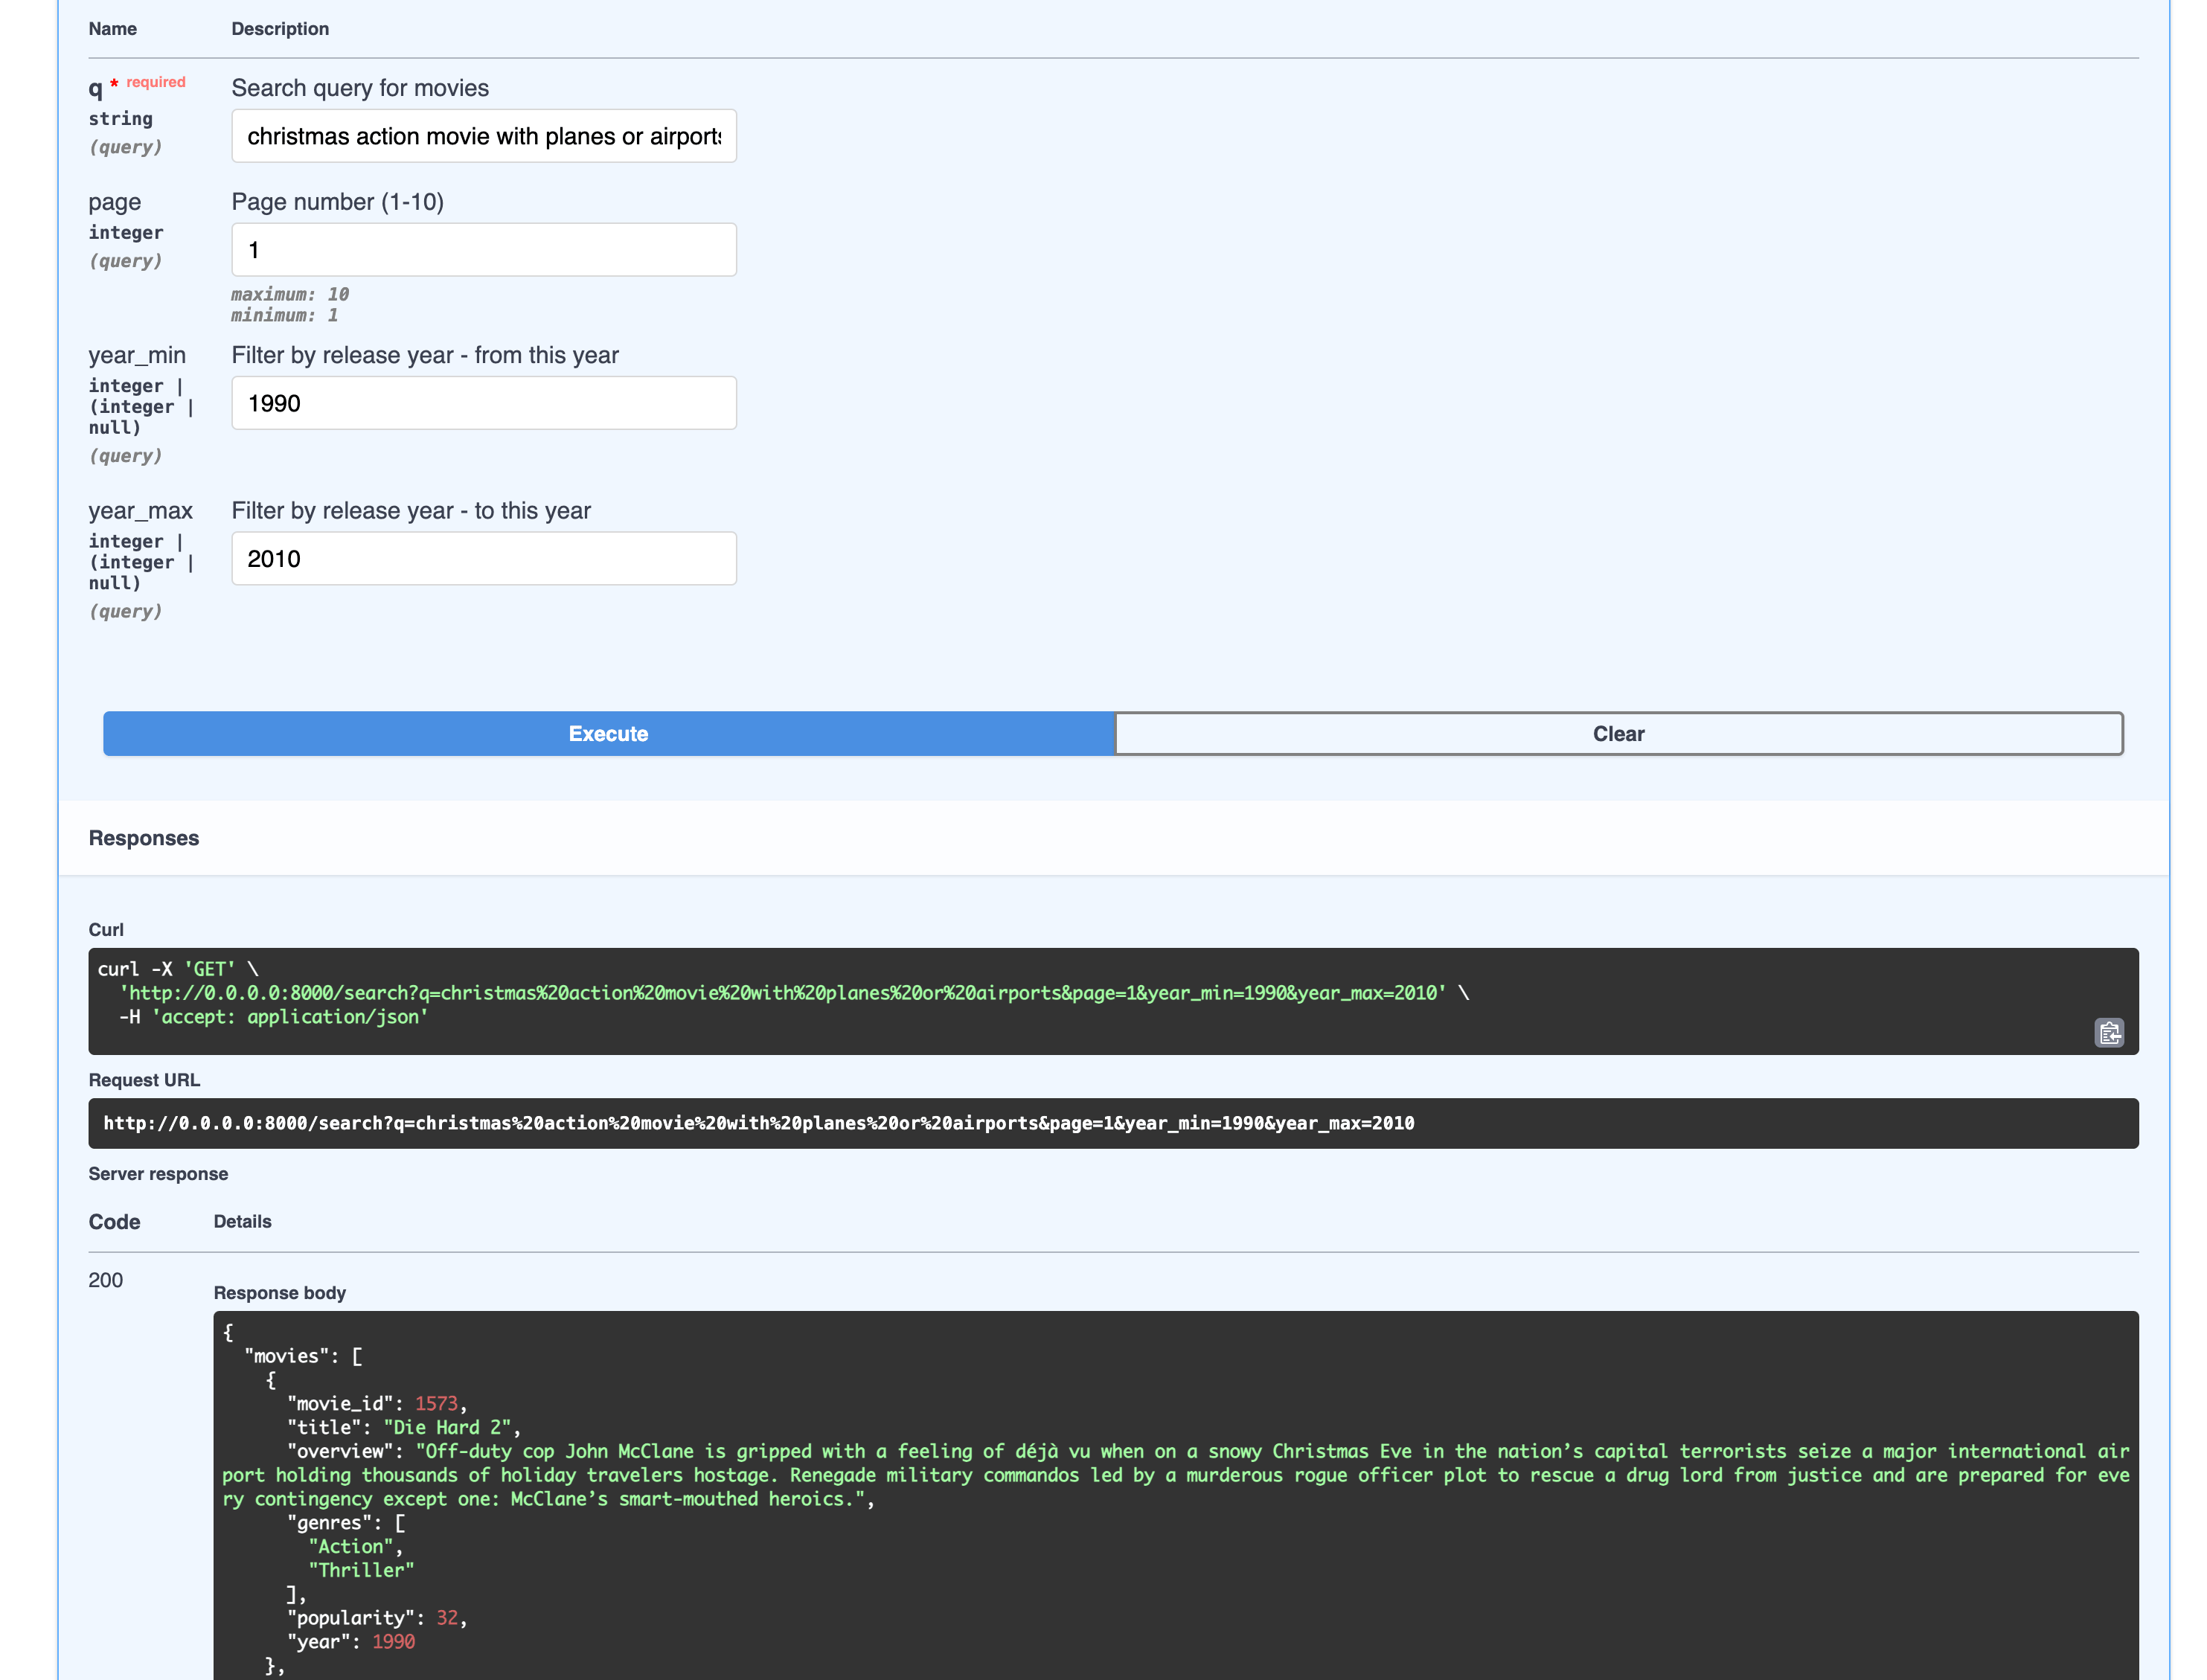Click the 'Search query for movies' description
2207x1680 pixels.
(360, 88)
